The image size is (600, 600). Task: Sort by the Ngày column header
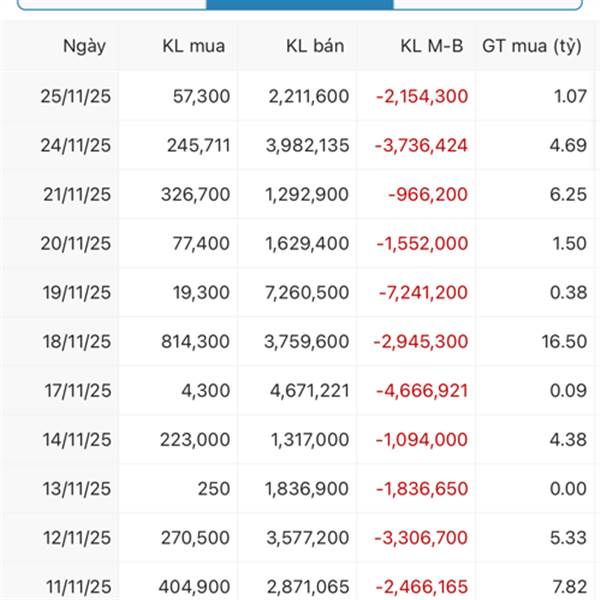pyautogui.click(x=83, y=46)
